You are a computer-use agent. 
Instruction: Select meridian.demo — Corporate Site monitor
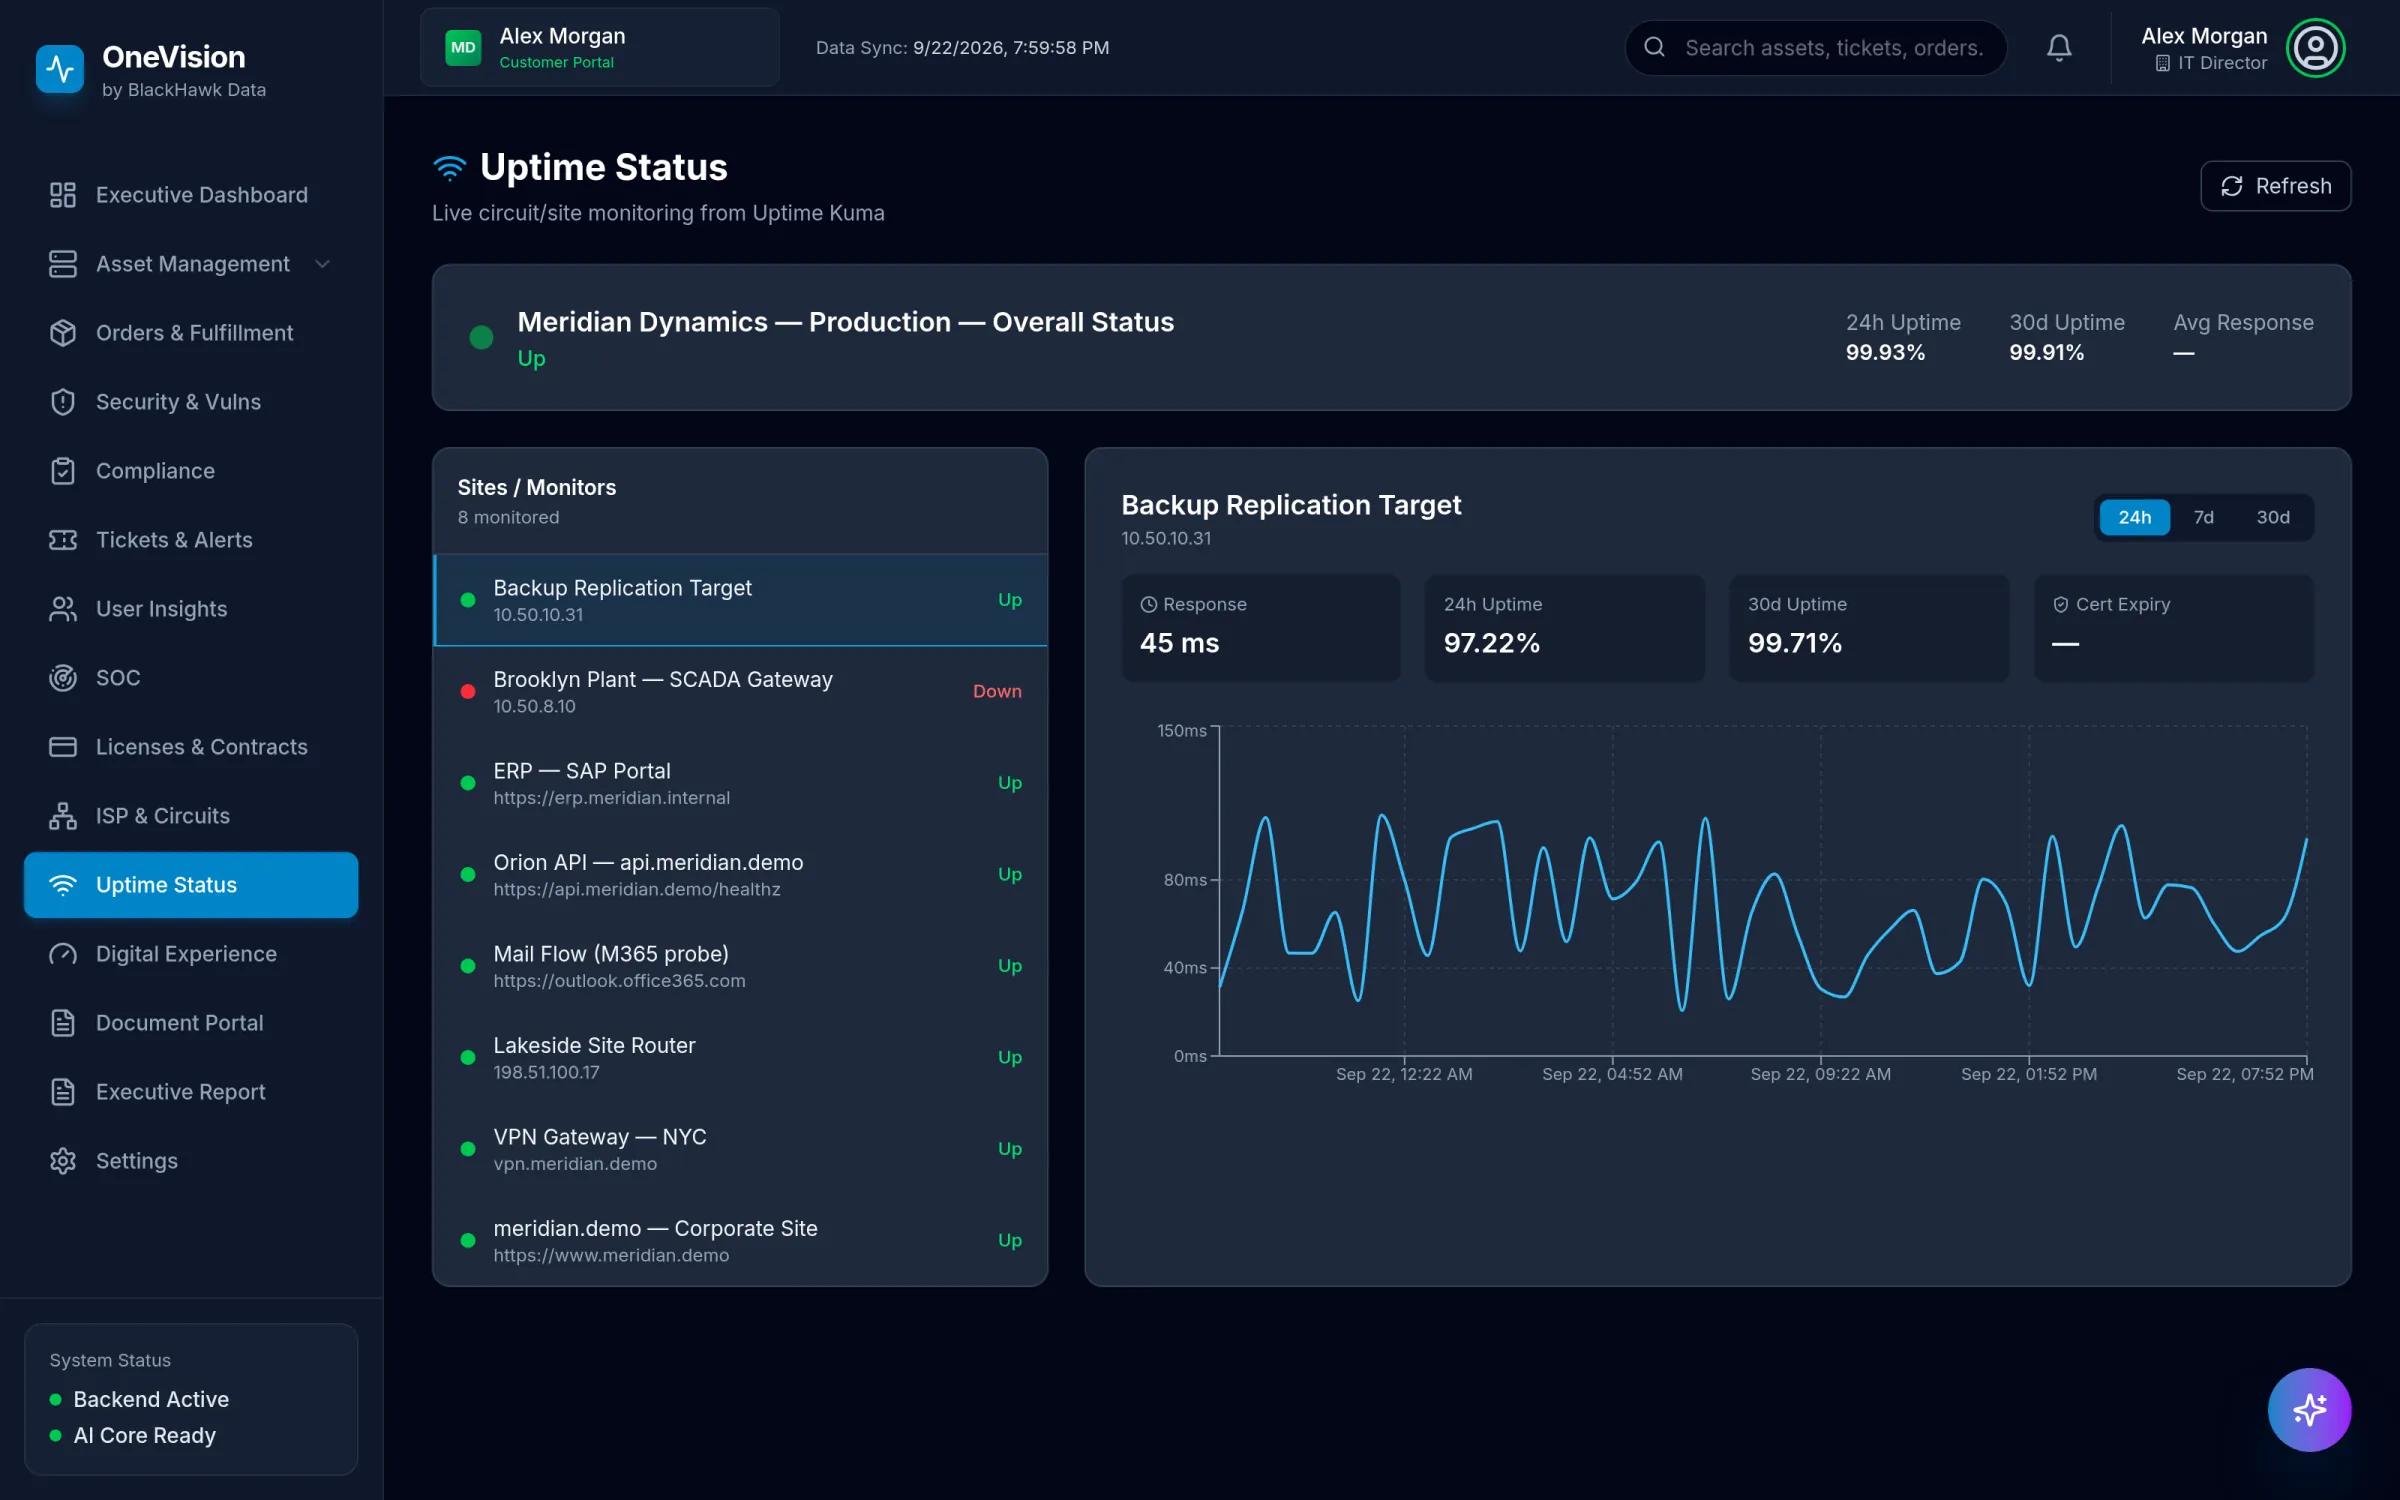[x=740, y=1241]
